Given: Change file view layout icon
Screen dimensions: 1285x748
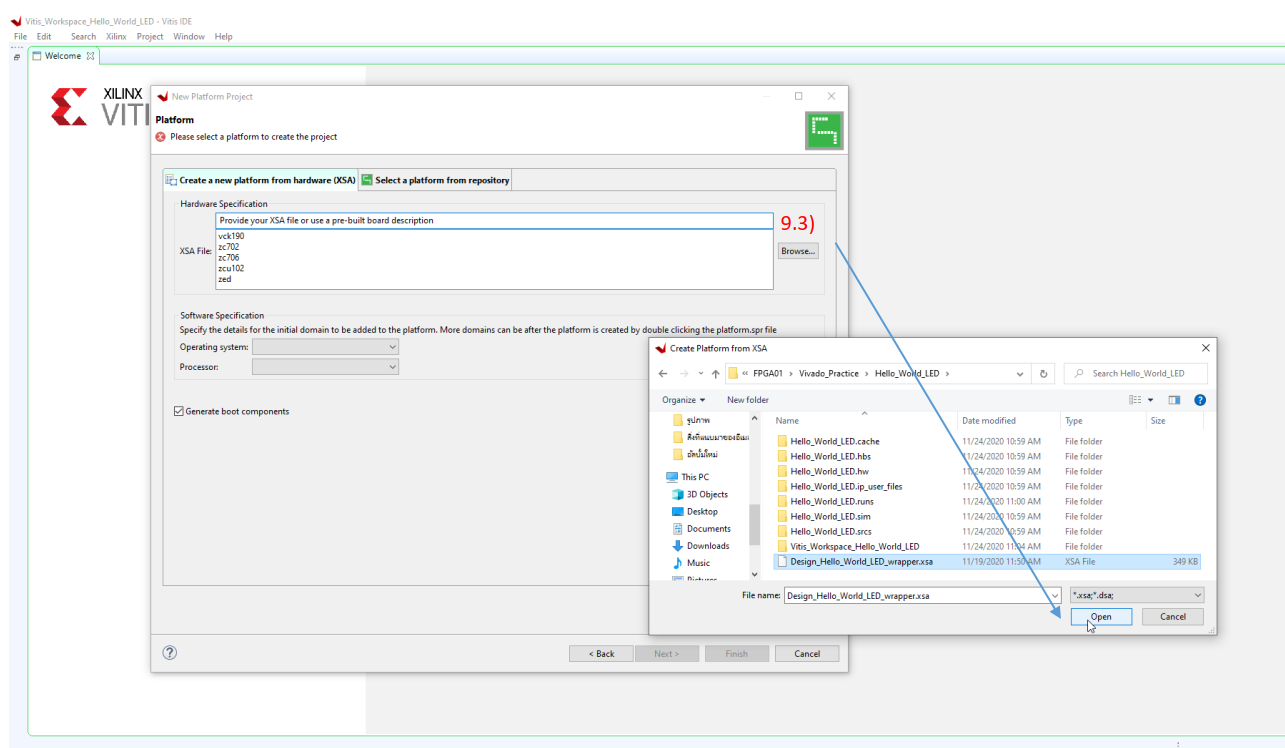Looking at the screenshot, I should [1135, 400].
